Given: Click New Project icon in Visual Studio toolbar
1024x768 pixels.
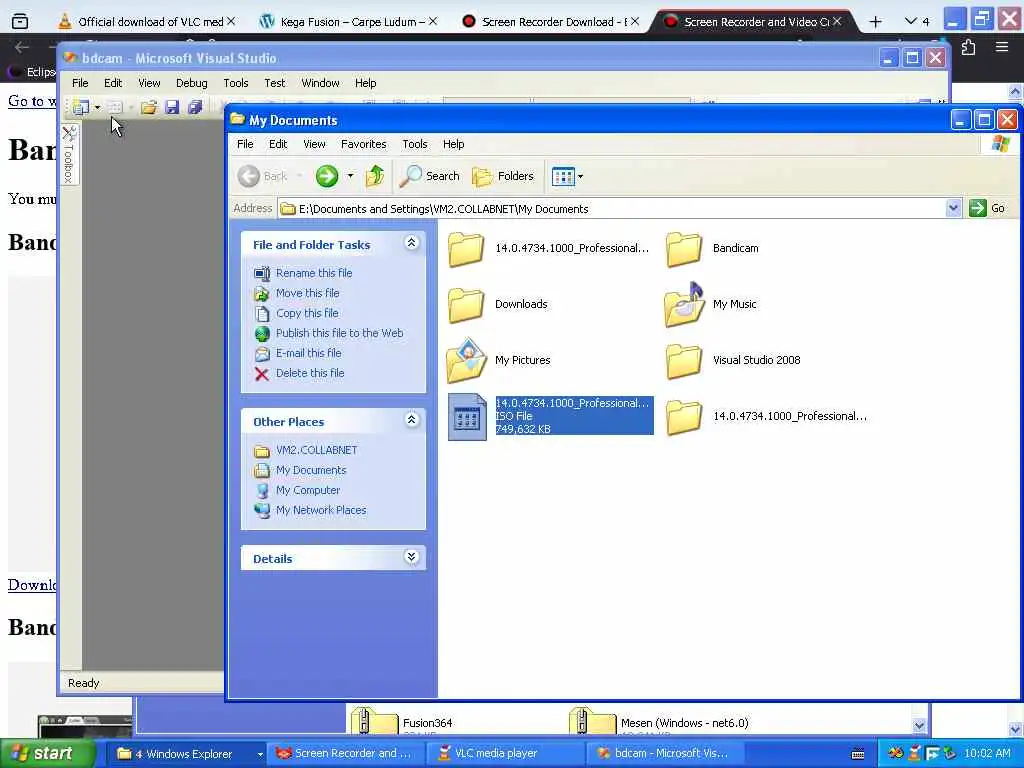Looking at the screenshot, I should [81, 107].
